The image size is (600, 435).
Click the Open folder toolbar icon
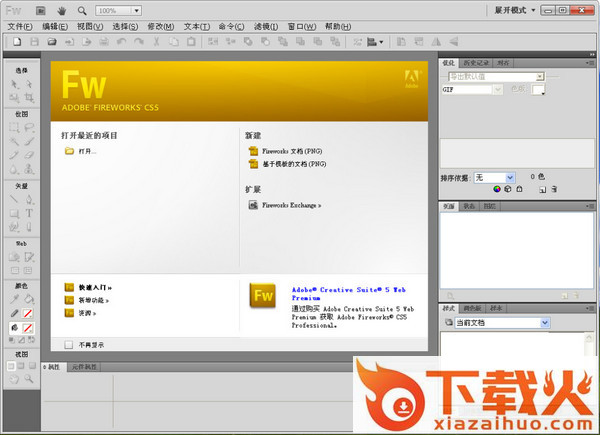(x=52, y=42)
